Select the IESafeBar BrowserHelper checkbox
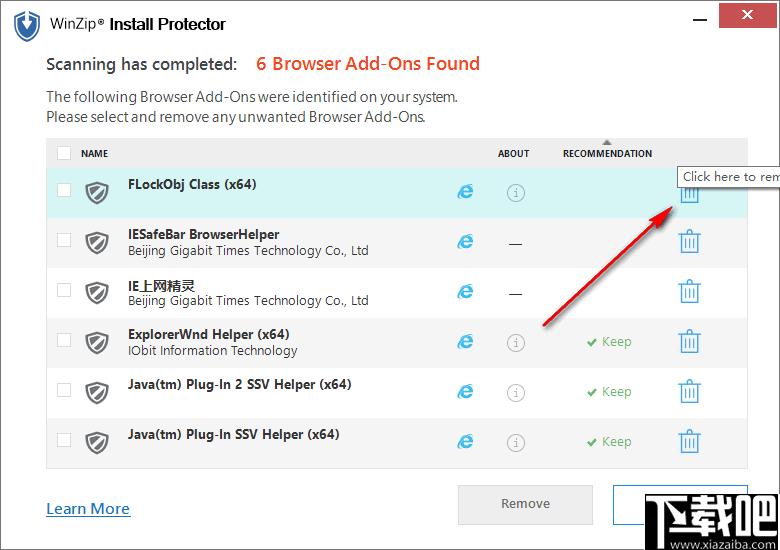This screenshot has height=550, width=780. [64, 240]
